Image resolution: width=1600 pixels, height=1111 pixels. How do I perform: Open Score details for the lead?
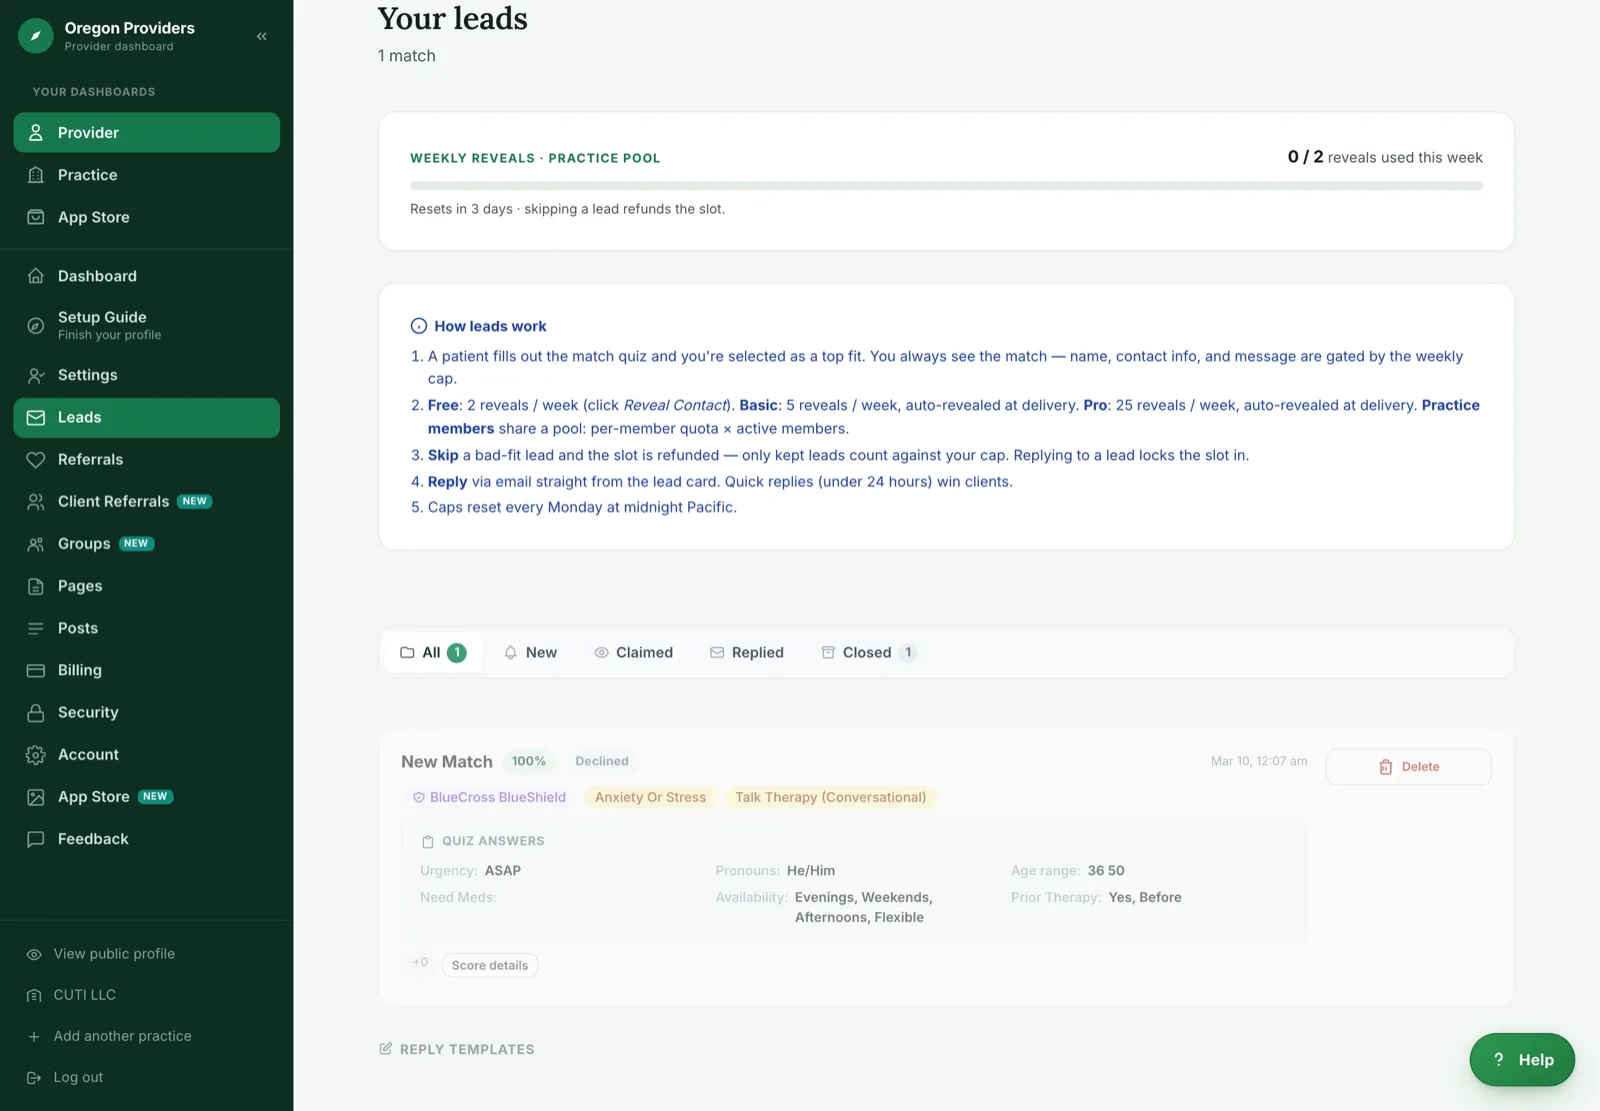coord(490,965)
